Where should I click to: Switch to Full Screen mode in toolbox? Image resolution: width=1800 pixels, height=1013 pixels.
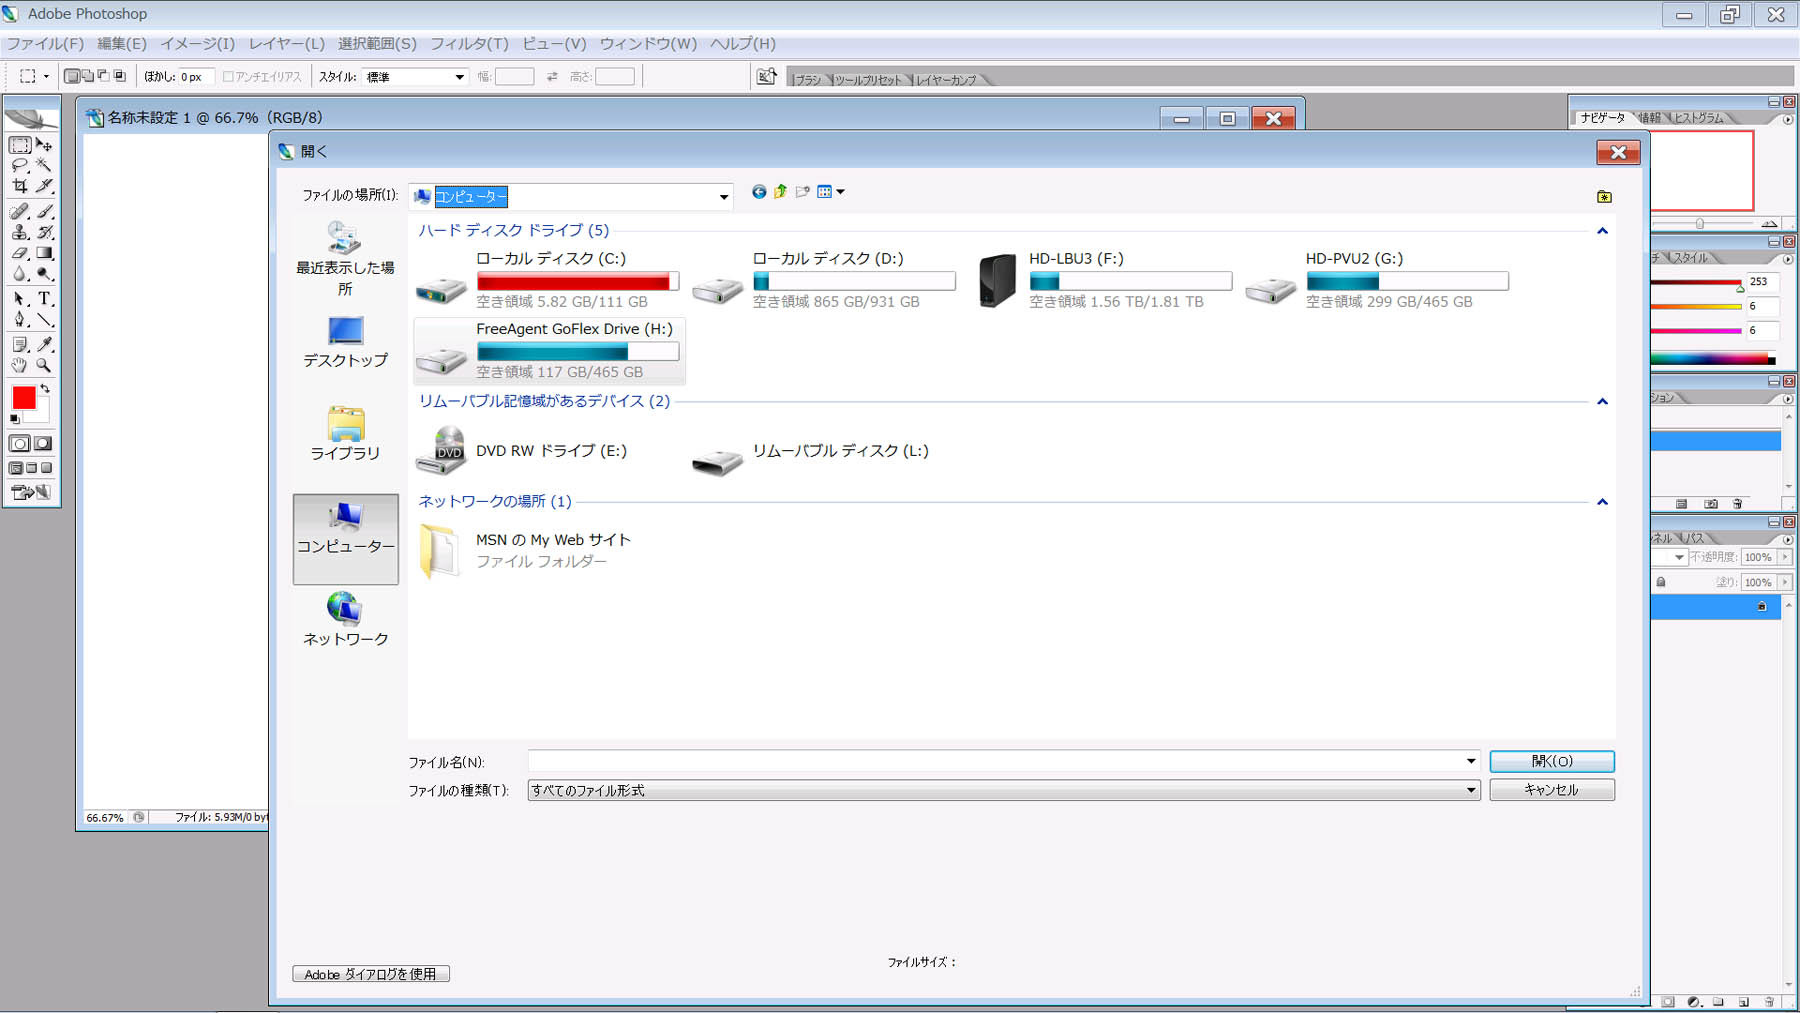(46, 468)
